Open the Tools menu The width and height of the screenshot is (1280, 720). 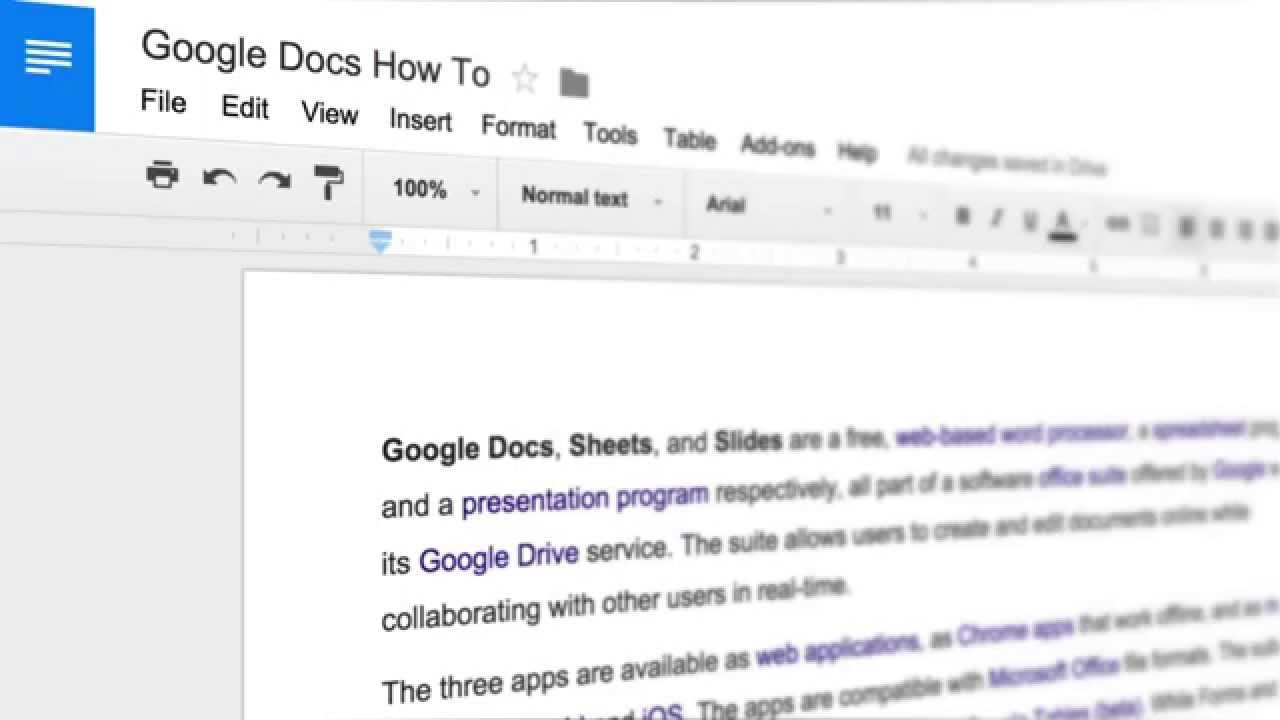(x=610, y=132)
